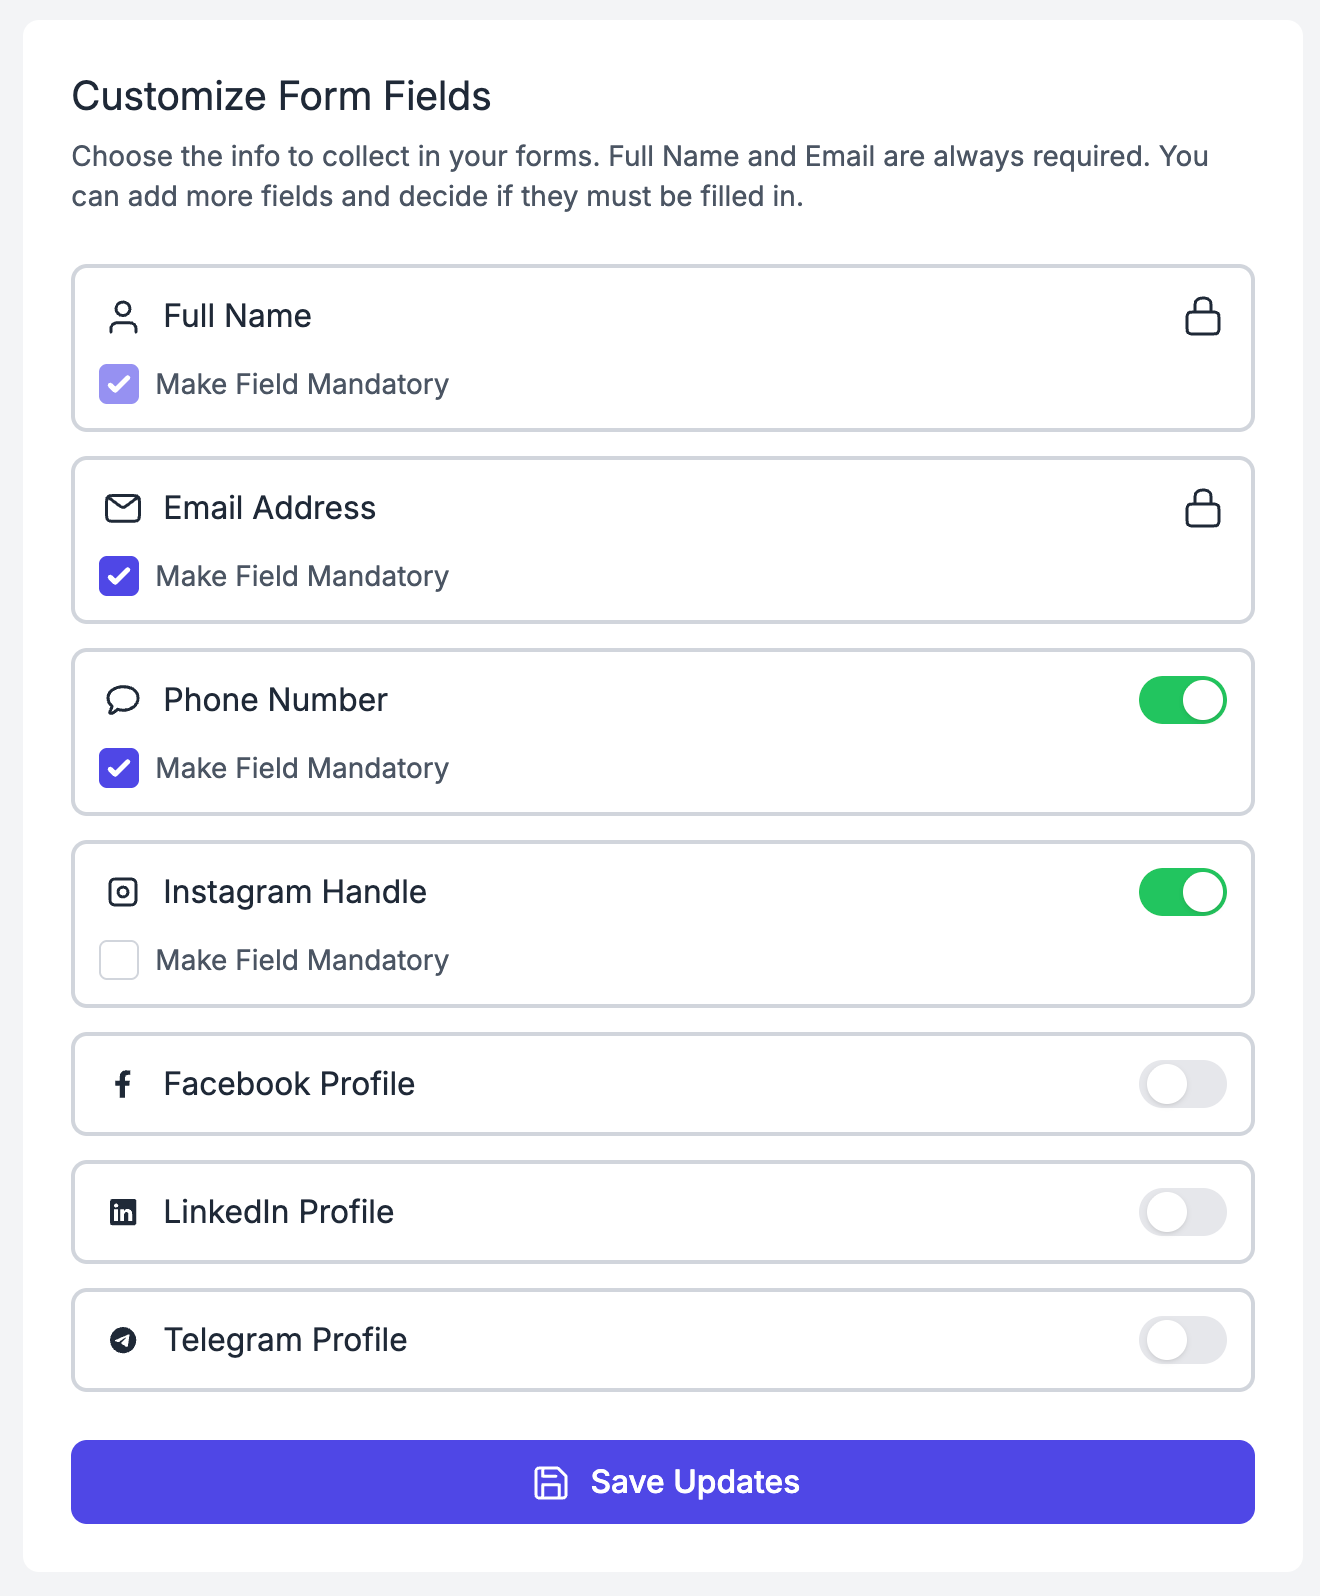
Task: Turn off the Instagram Handle toggle
Action: tap(1182, 892)
